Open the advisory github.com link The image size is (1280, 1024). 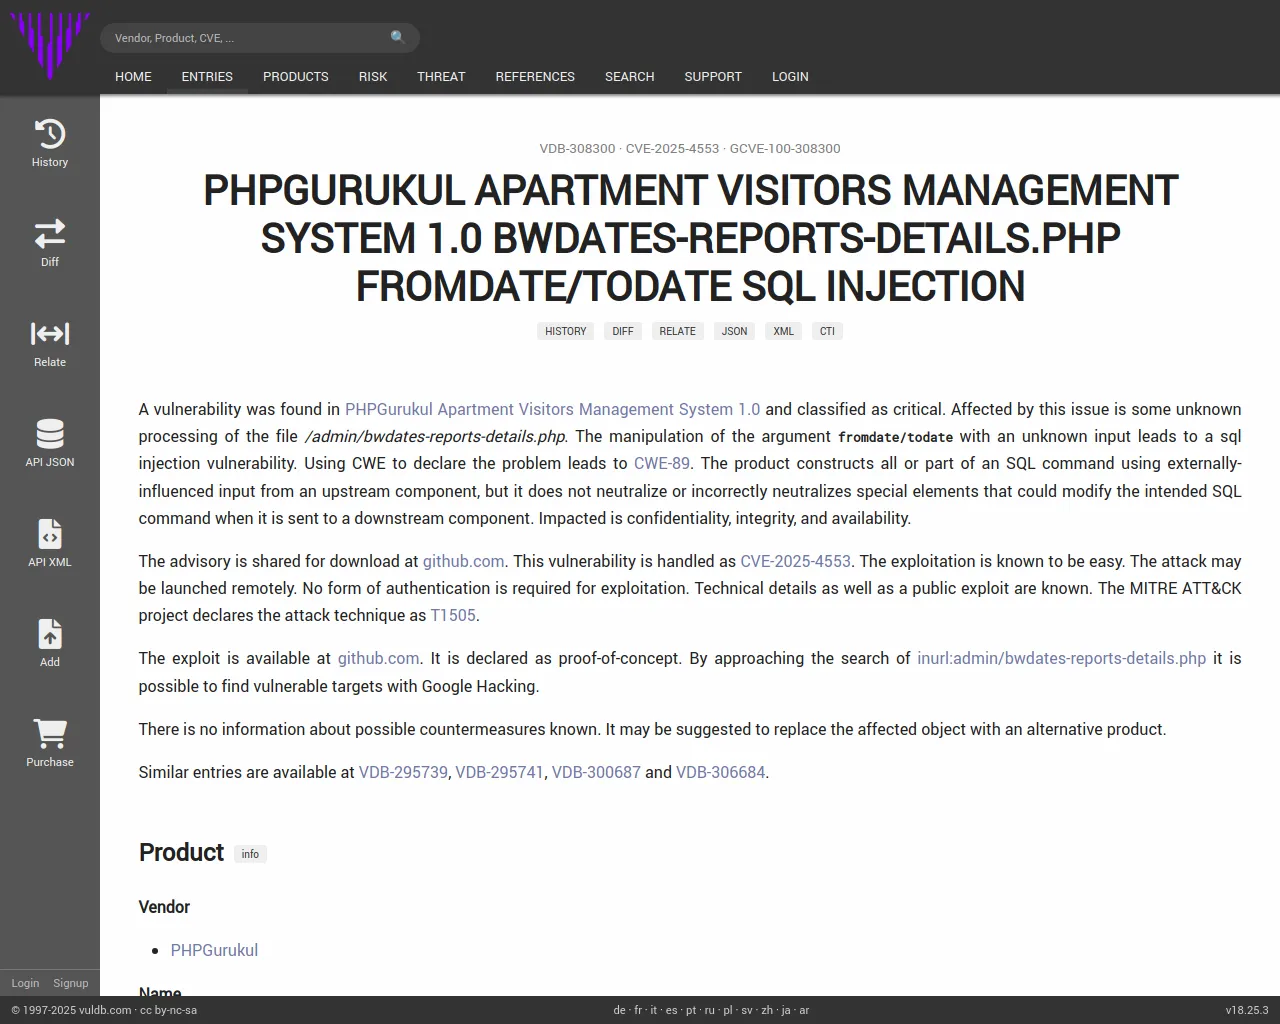click(463, 561)
